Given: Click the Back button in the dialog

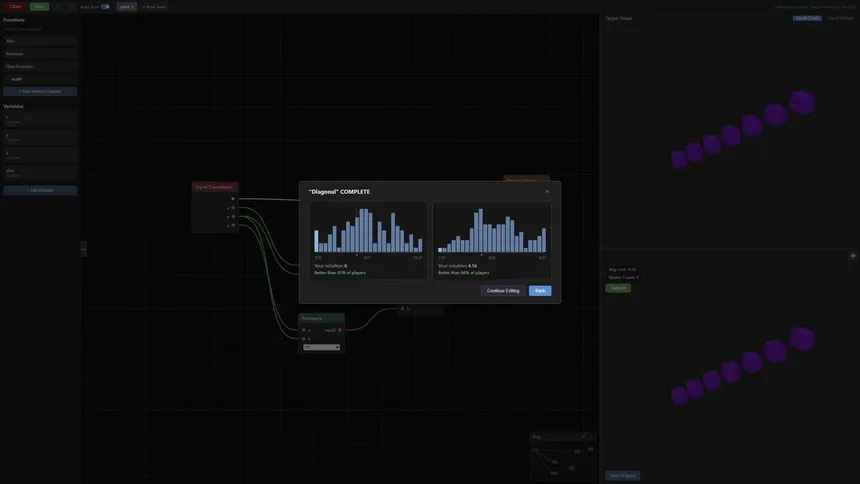Looking at the screenshot, I should (540, 290).
